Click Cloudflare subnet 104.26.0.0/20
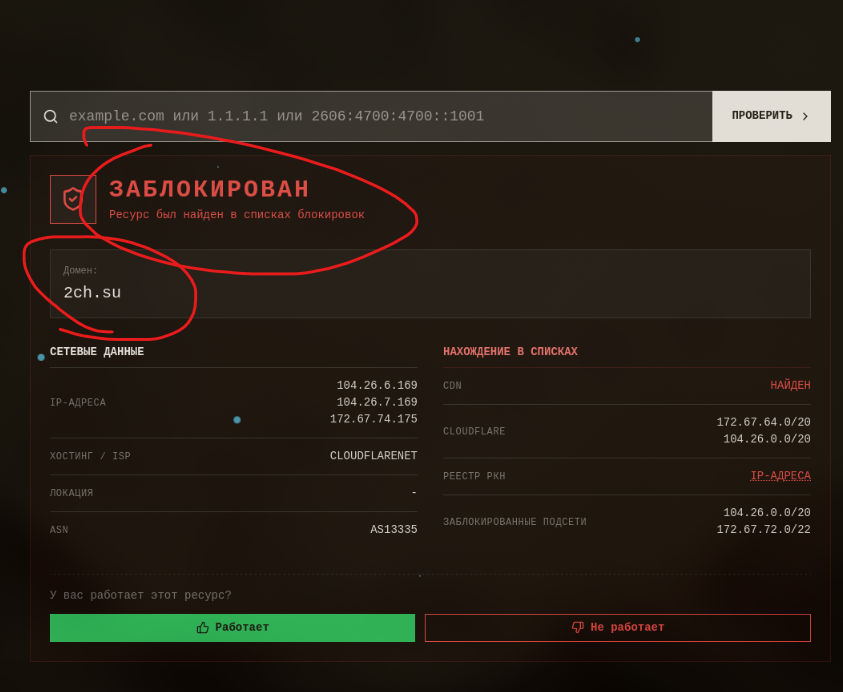This screenshot has height=692, width=843. pos(767,439)
